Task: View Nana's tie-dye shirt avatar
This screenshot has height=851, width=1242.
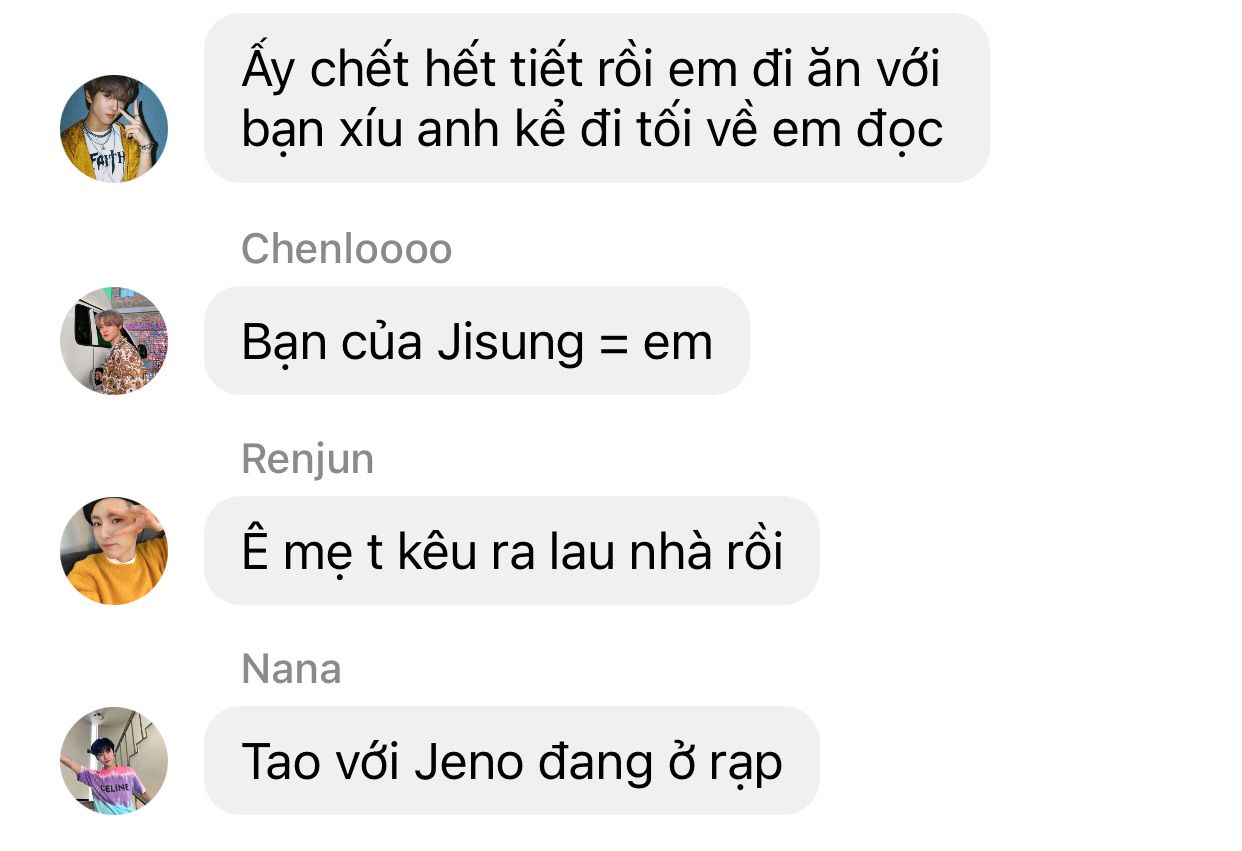Action: pos(114,760)
